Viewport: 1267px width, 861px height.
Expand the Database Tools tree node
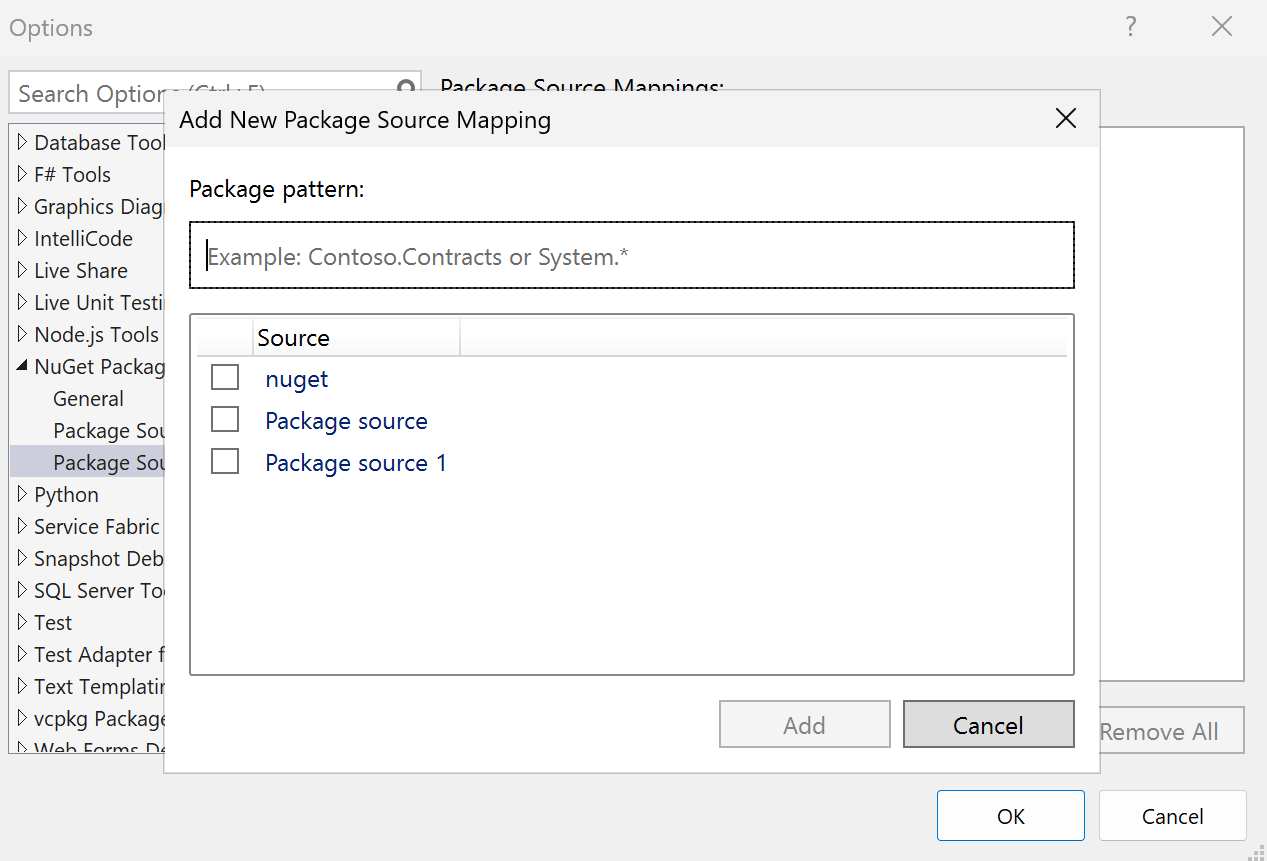(23, 143)
